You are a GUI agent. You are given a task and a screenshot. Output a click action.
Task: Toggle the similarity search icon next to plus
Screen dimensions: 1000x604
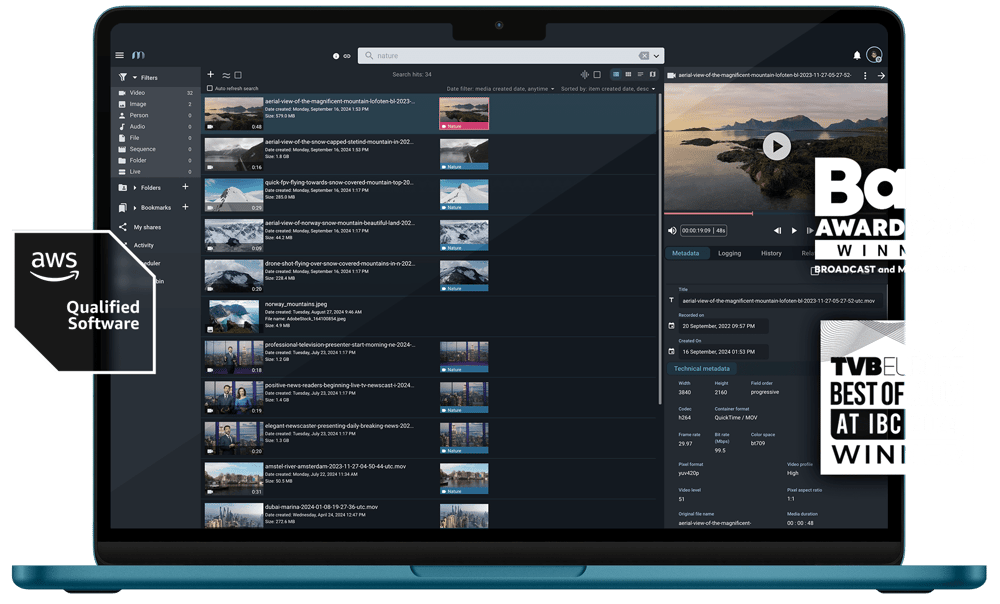click(x=224, y=73)
